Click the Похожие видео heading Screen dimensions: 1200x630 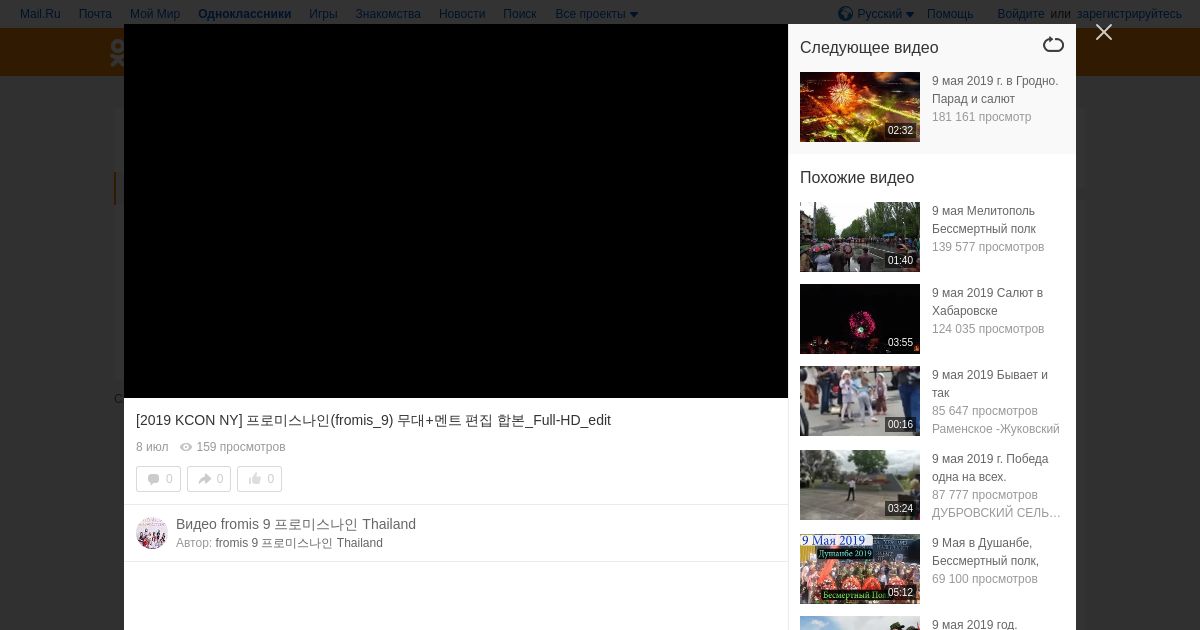click(857, 178)
